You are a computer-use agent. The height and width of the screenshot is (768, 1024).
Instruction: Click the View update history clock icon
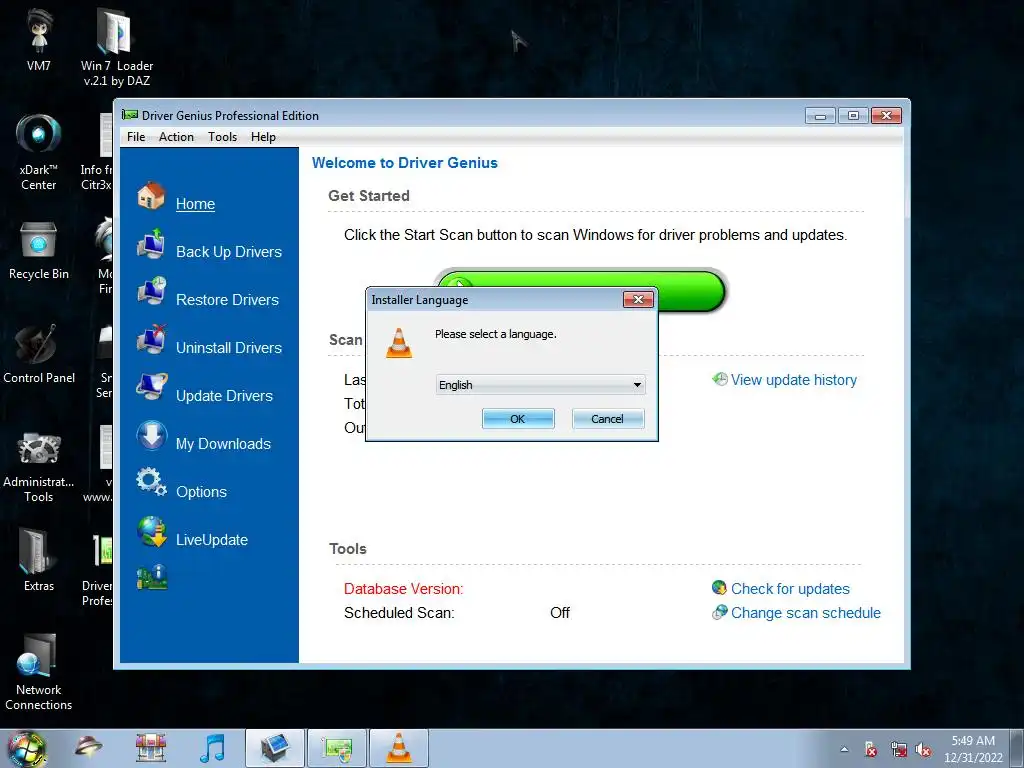pyautogui.click(x=720, y=379)
